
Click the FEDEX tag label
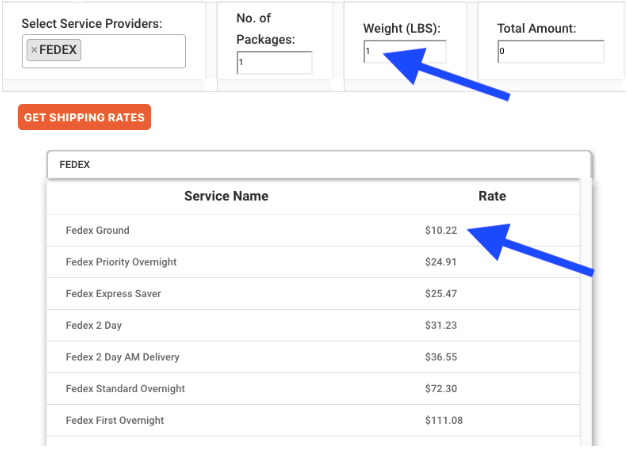[58, 50]
